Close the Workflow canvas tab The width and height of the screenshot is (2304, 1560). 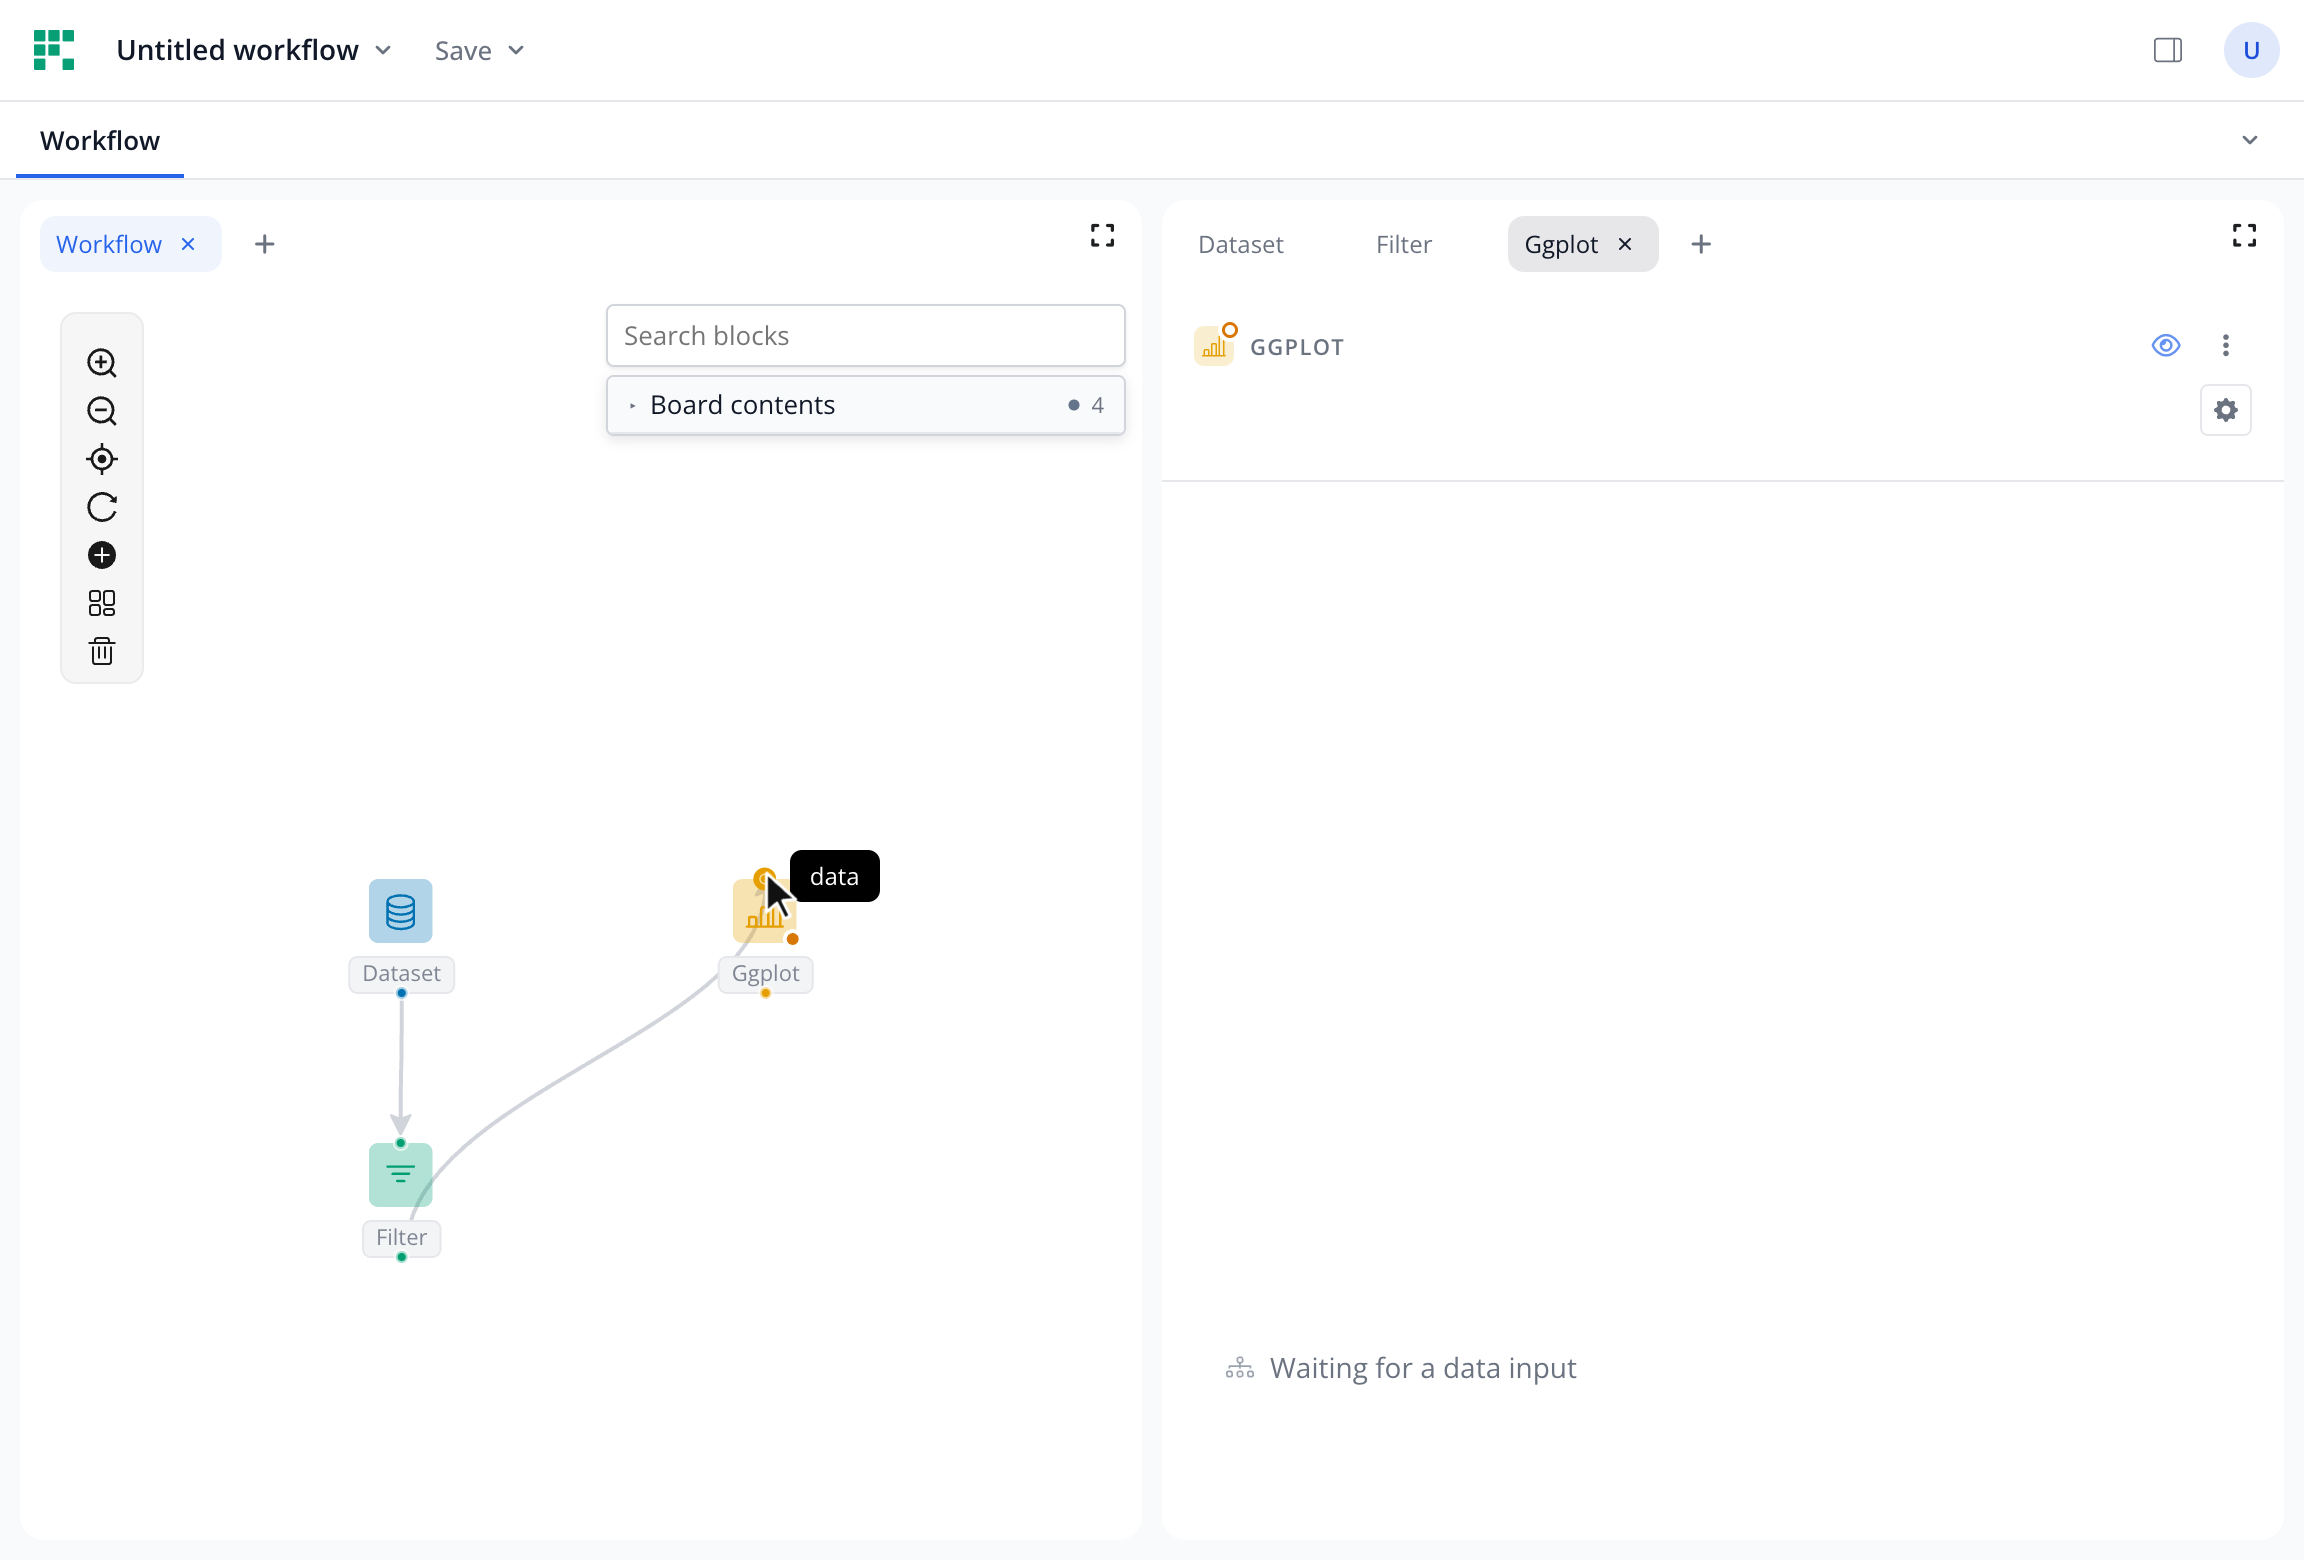point(188,244)
